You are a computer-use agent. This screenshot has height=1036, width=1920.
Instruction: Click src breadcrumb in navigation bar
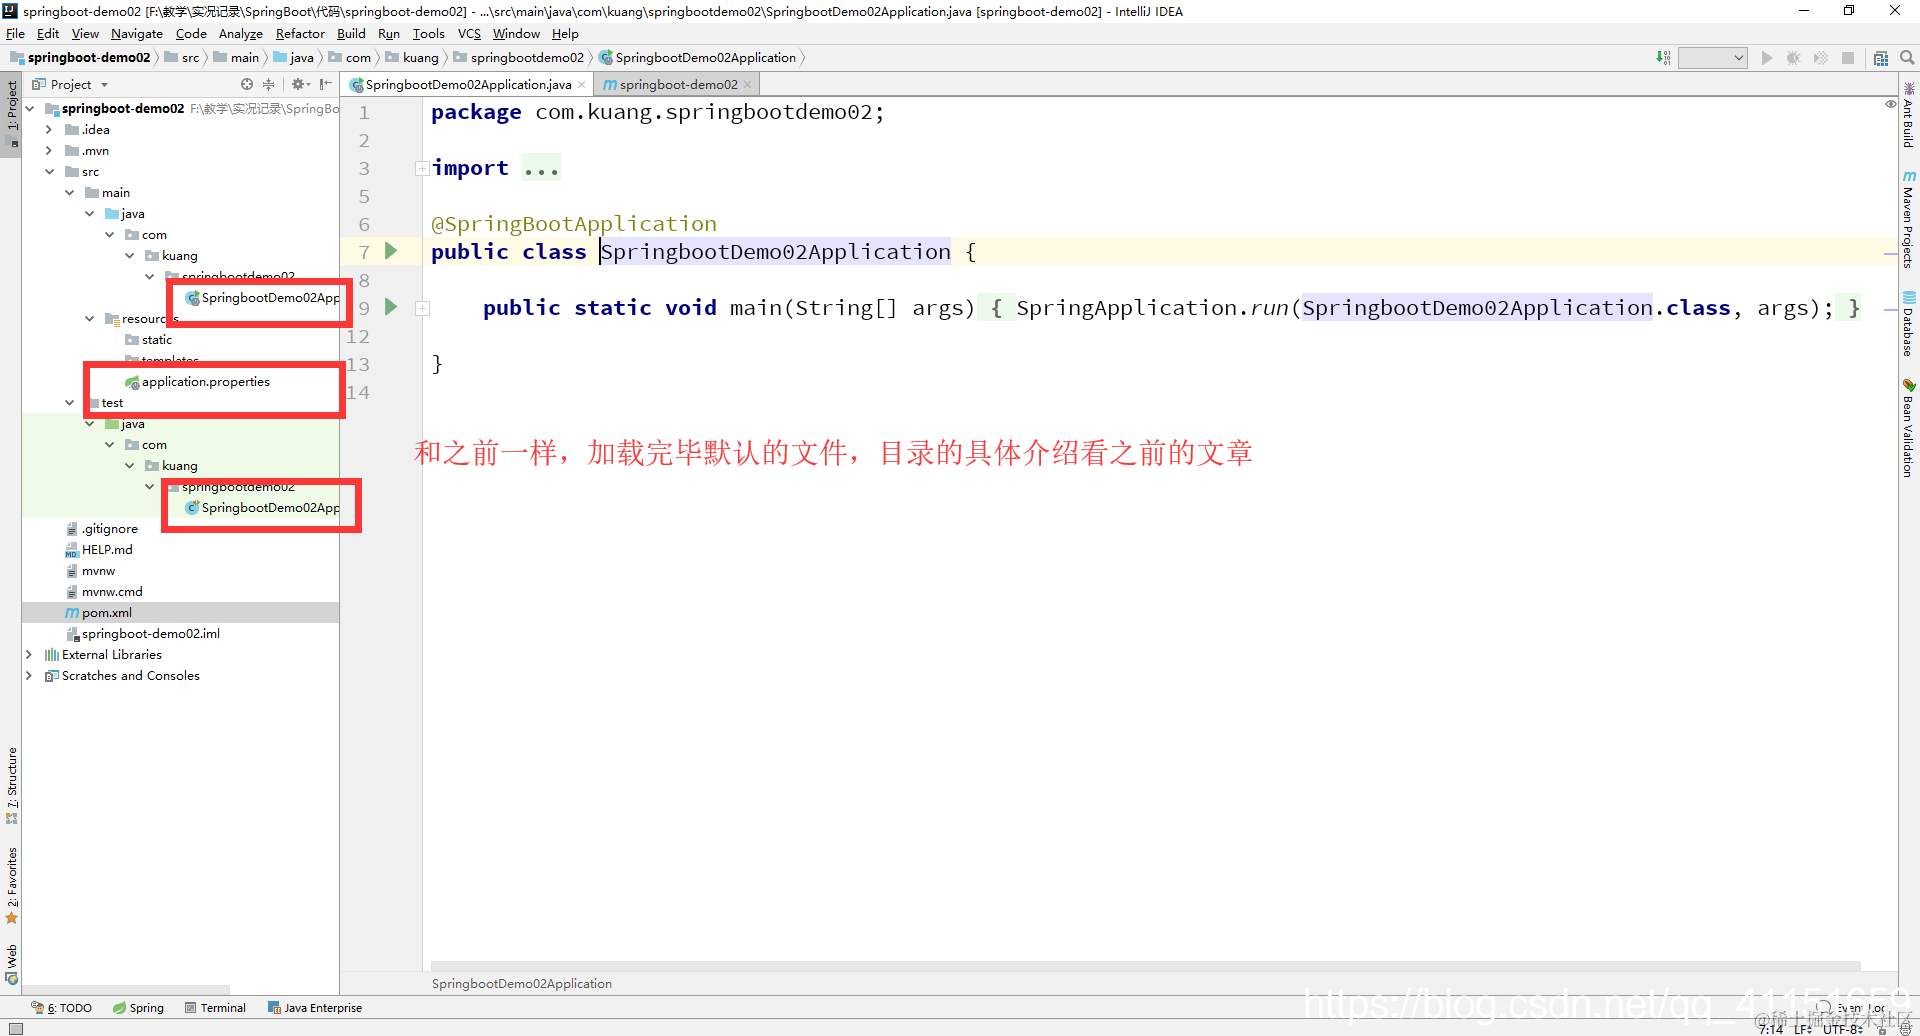(182, 58)
